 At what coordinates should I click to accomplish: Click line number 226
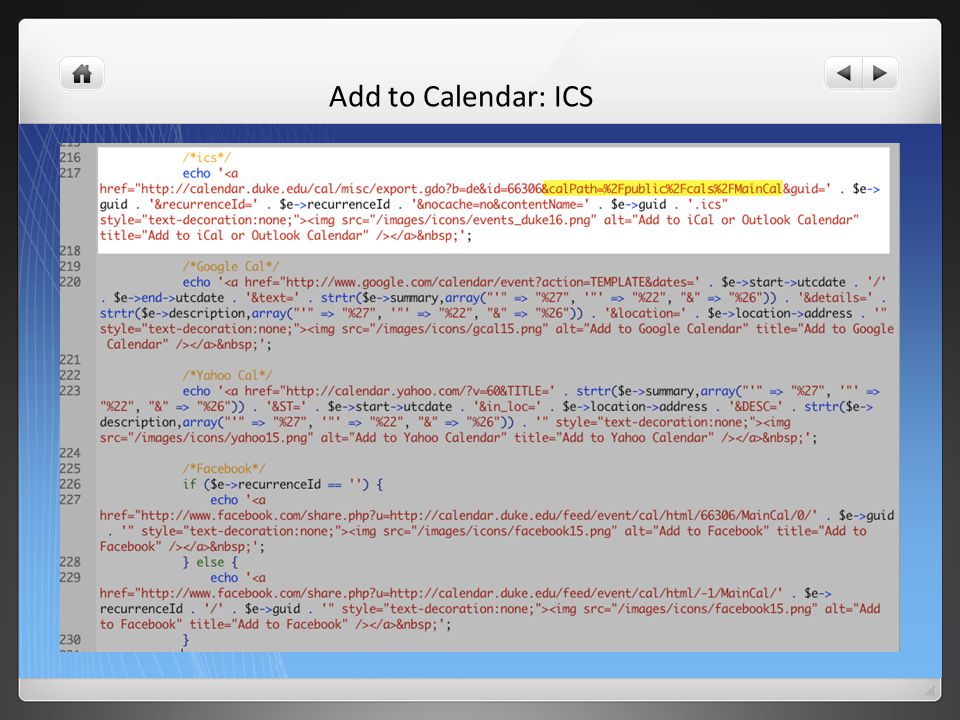70,484
